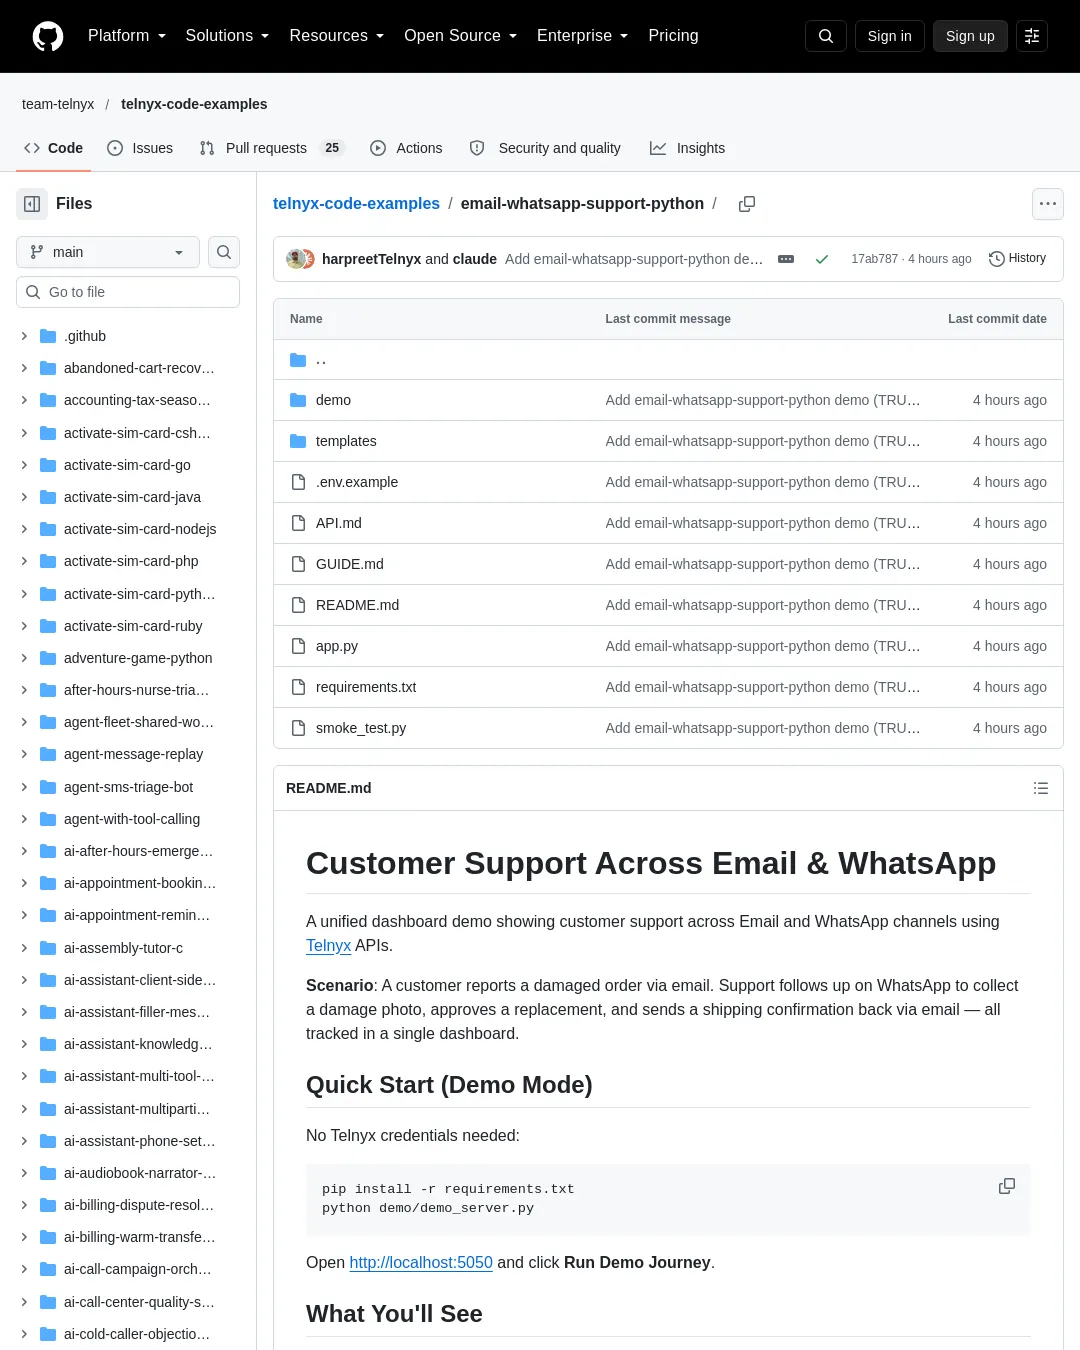Open the Pull requests tab
The image size is (1080, 1350).
point(271,148)
